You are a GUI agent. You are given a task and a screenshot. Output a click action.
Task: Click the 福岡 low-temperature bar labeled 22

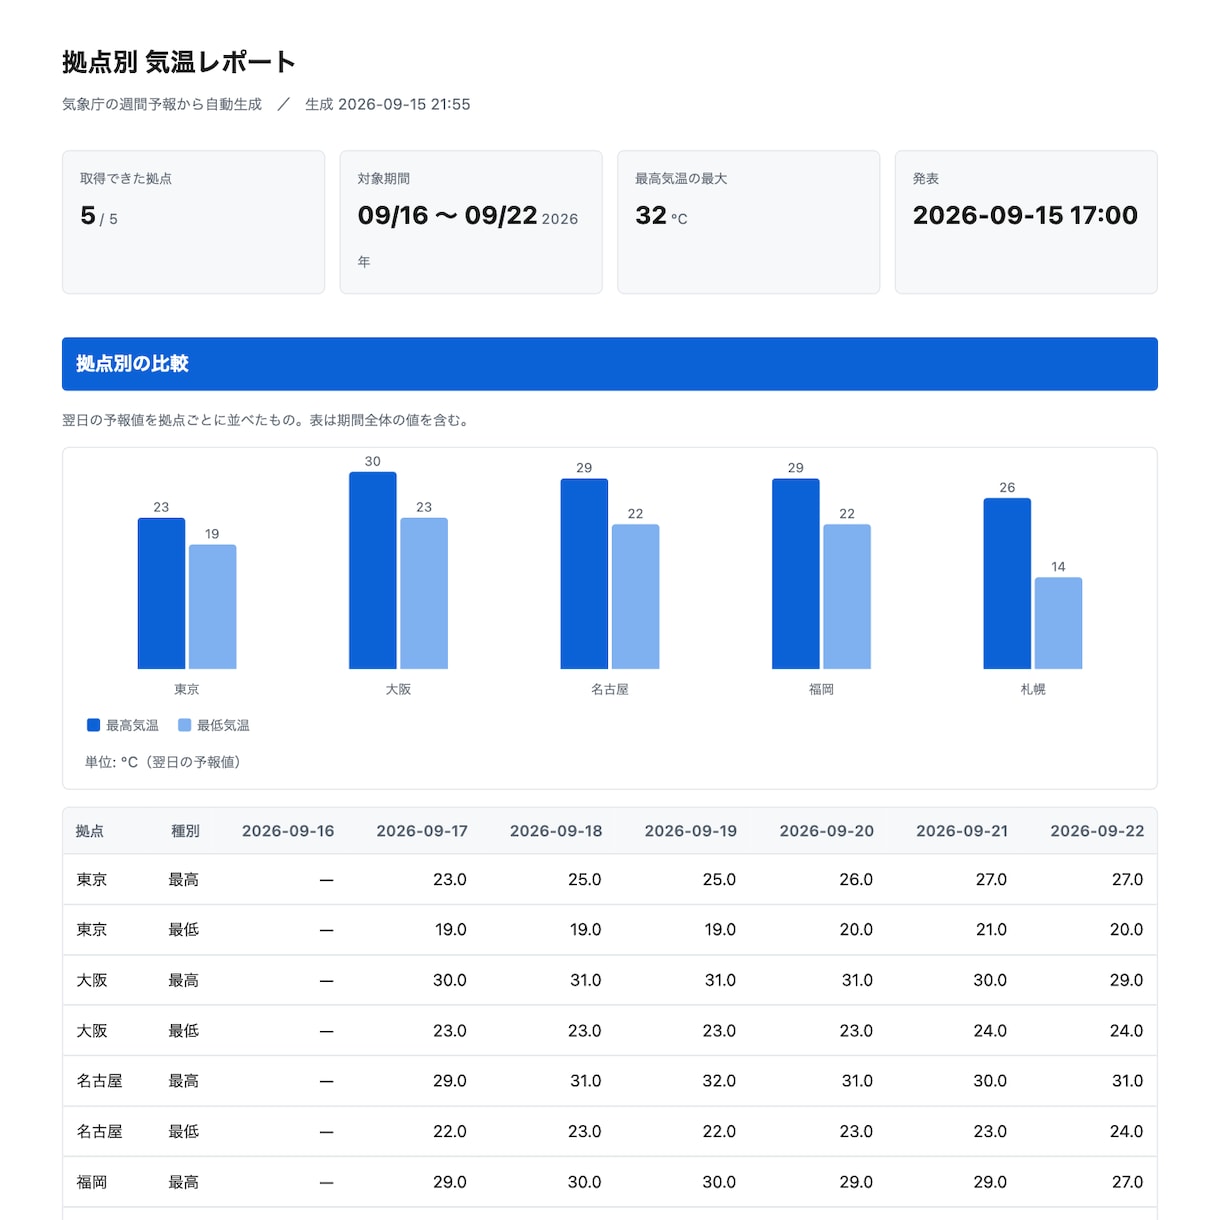point(847,597)
